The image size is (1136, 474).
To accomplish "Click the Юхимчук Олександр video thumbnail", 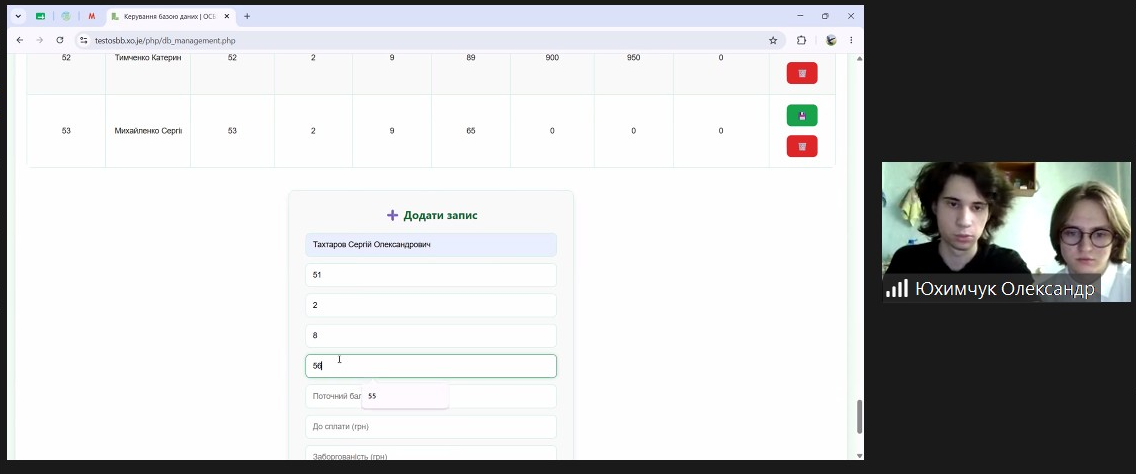I will [1006, 231].
